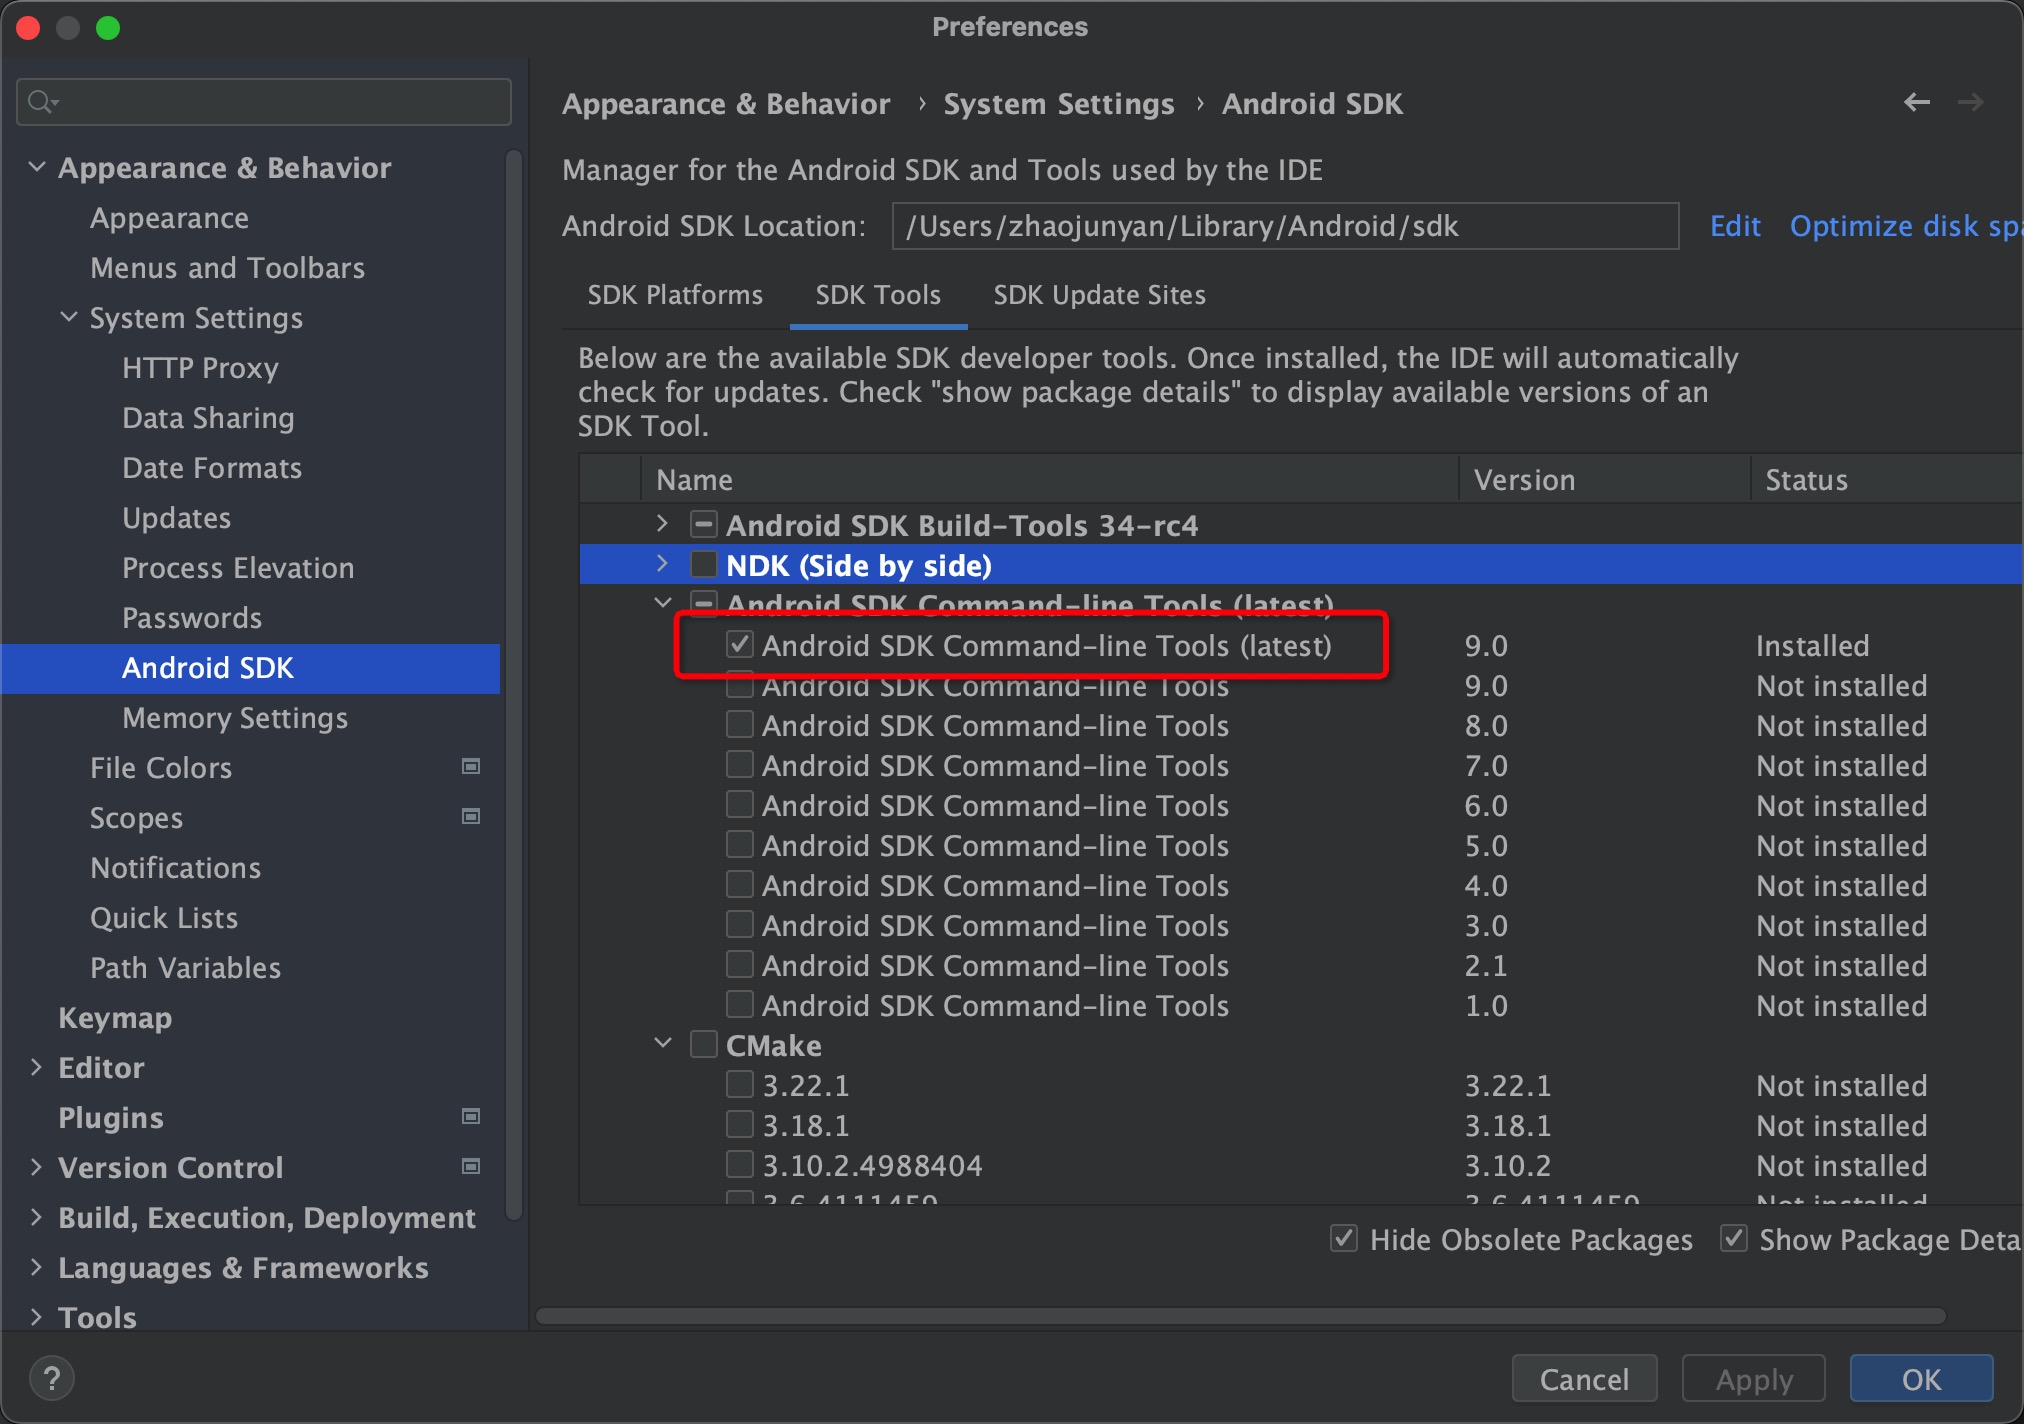This screenshot has height=1424, width=2024.
Task: Open HTTP Proxy settings
Action: click(200, 368)
